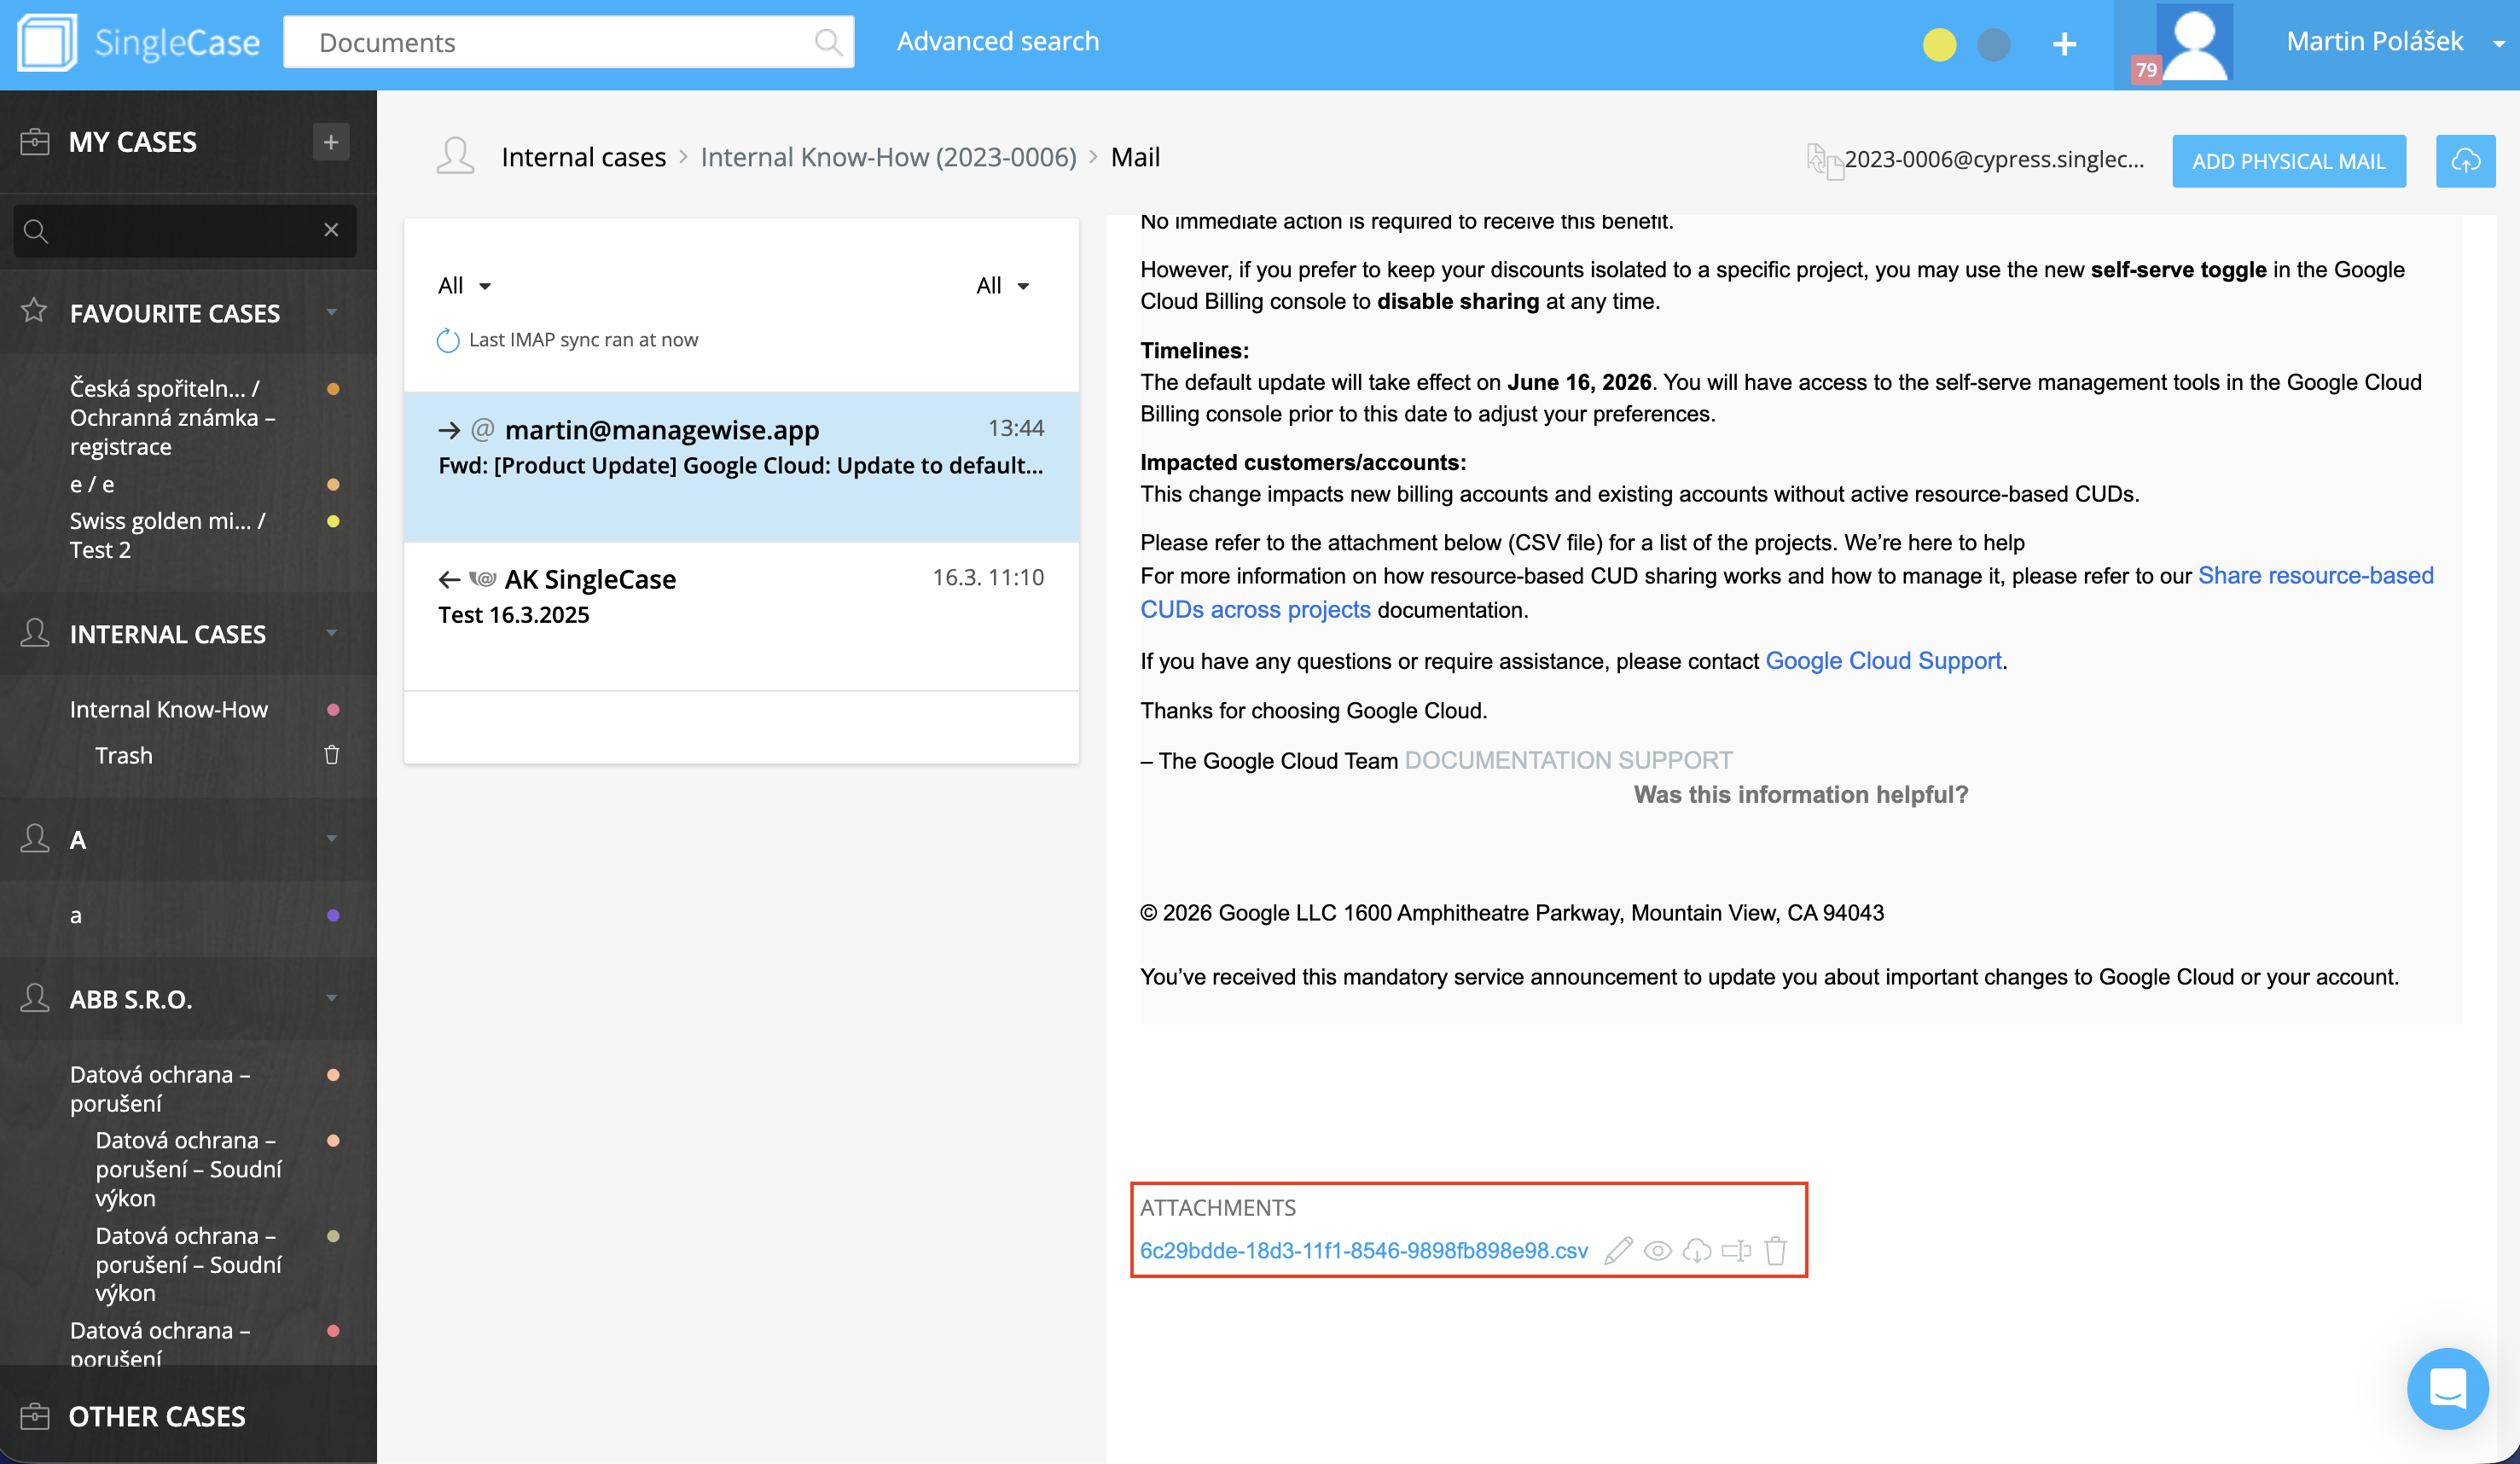Open the 6c29bdde CSV attachment file
This screenshot has width=2520, height=1464.
tap(1364, 1251)
